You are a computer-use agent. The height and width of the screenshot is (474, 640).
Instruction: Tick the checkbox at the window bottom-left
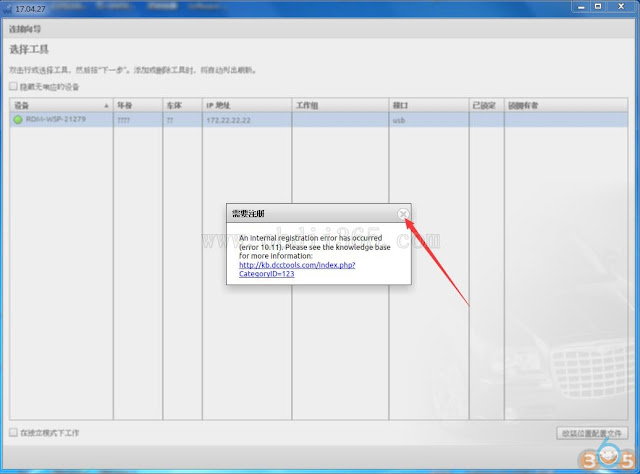[13, 432]
